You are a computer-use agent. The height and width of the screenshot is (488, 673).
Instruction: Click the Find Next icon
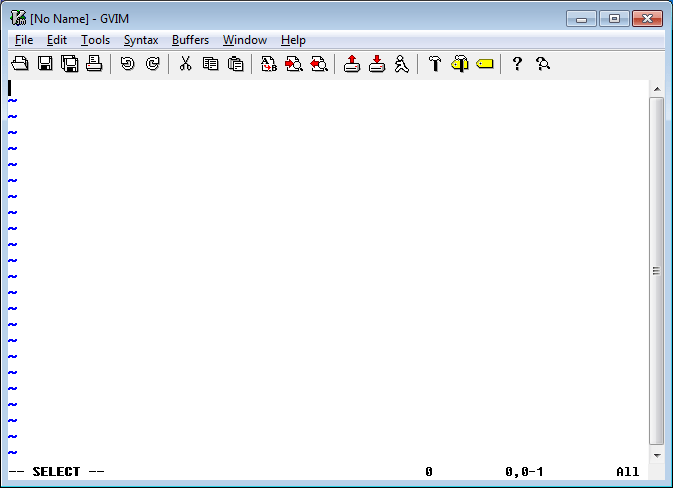294,64
